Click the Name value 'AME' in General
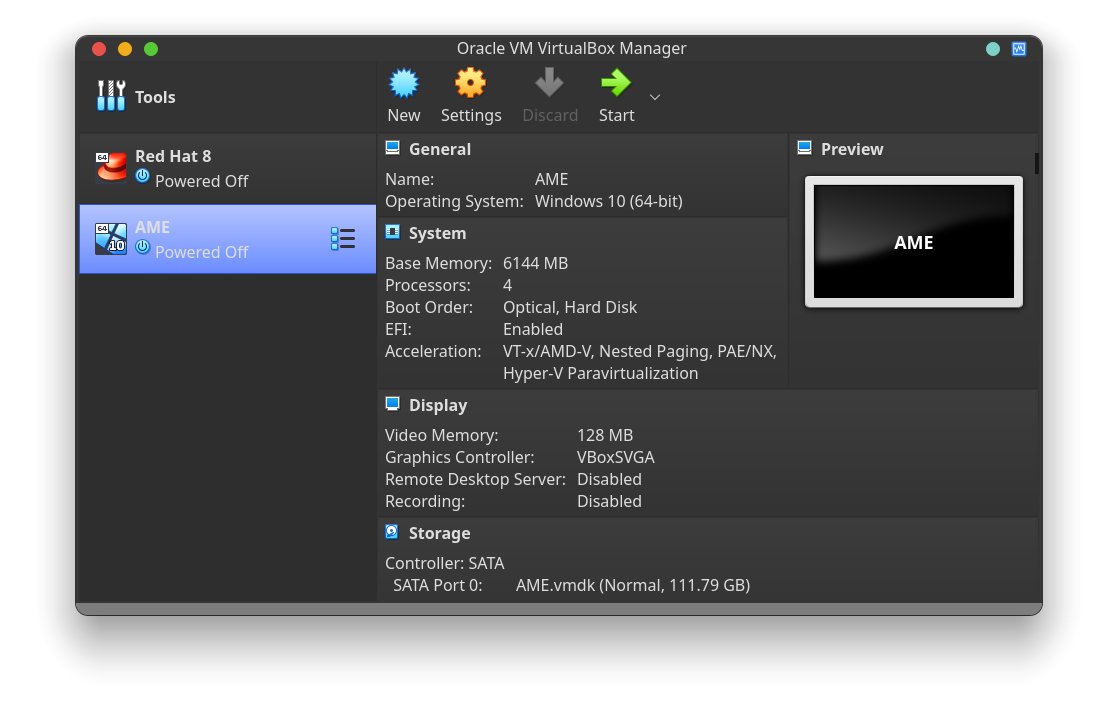 point(551,179)
